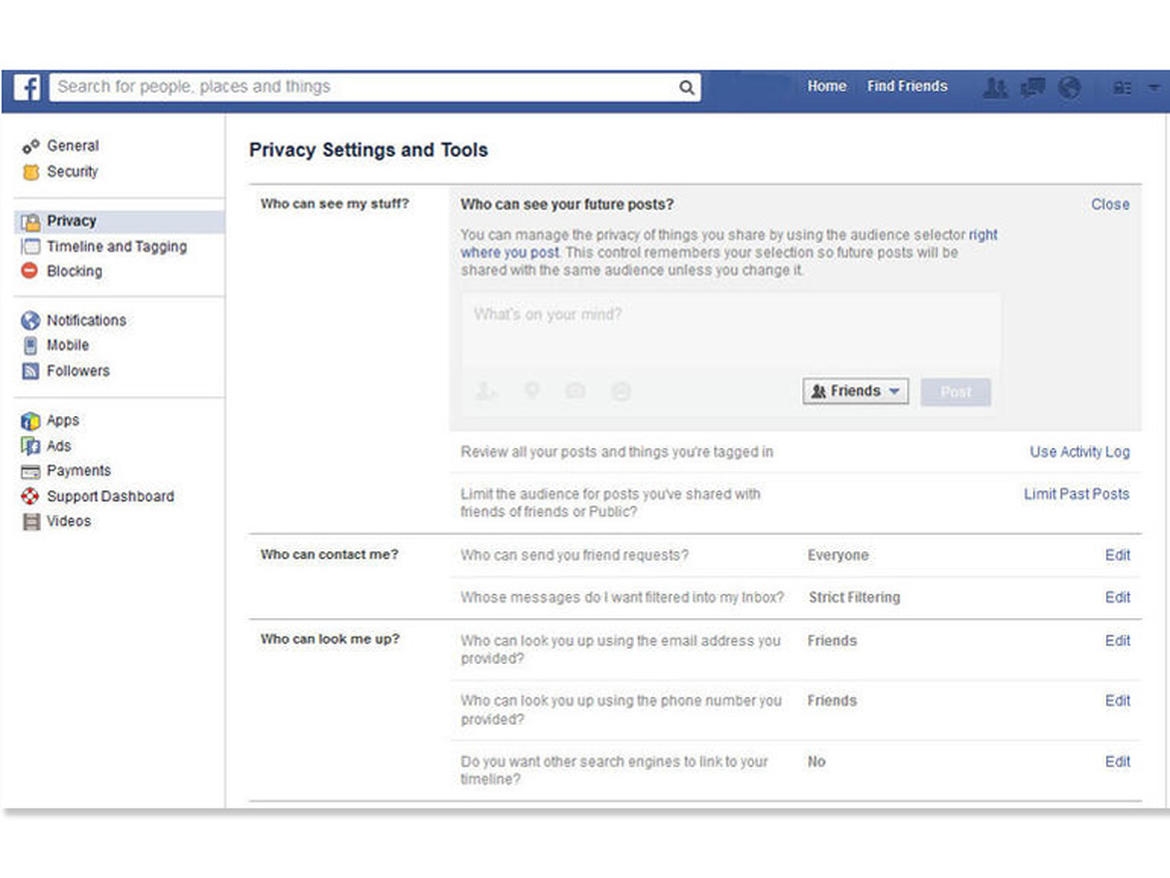Image resolution: width=1170 pixels, height=878 pixels.
Task: Open the Friends audience selector dropdown
Action: 855,391
